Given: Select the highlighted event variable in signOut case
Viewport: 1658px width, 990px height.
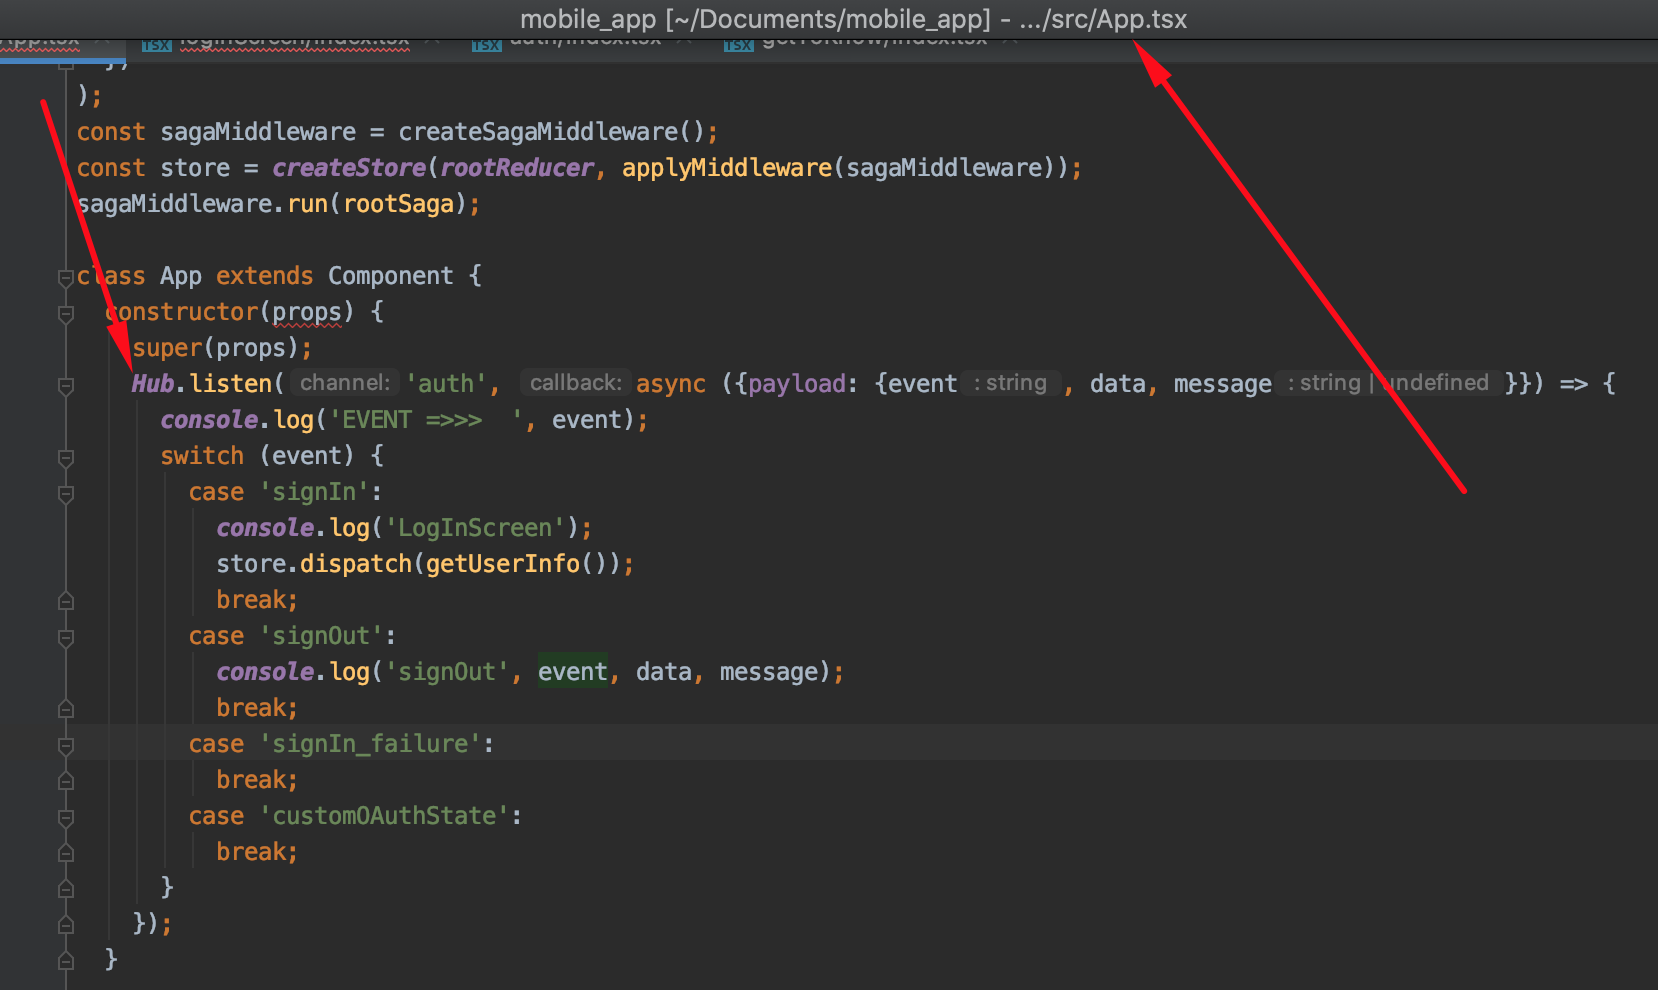Looking at the screenshot, I should pos(573,671).
